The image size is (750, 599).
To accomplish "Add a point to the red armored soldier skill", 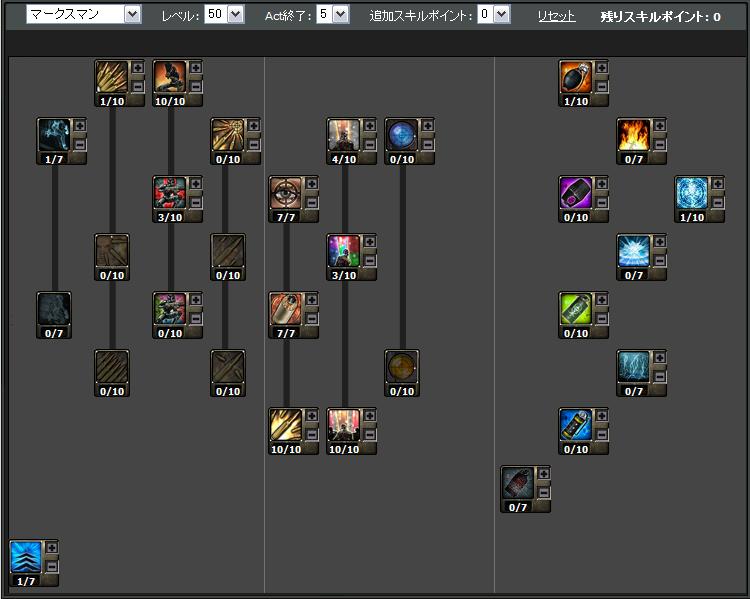I will (x=196, y=184).
